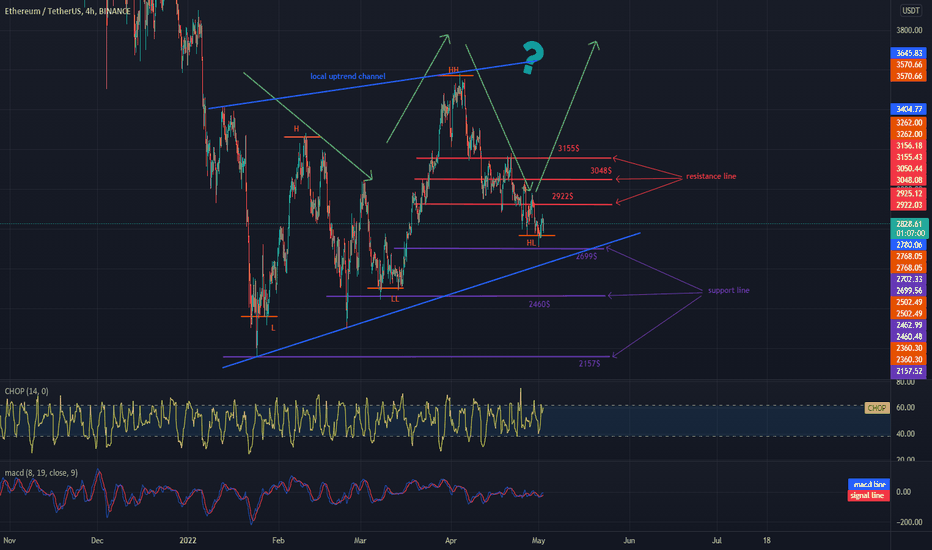Click the 2922$ resistance price label

562,196
